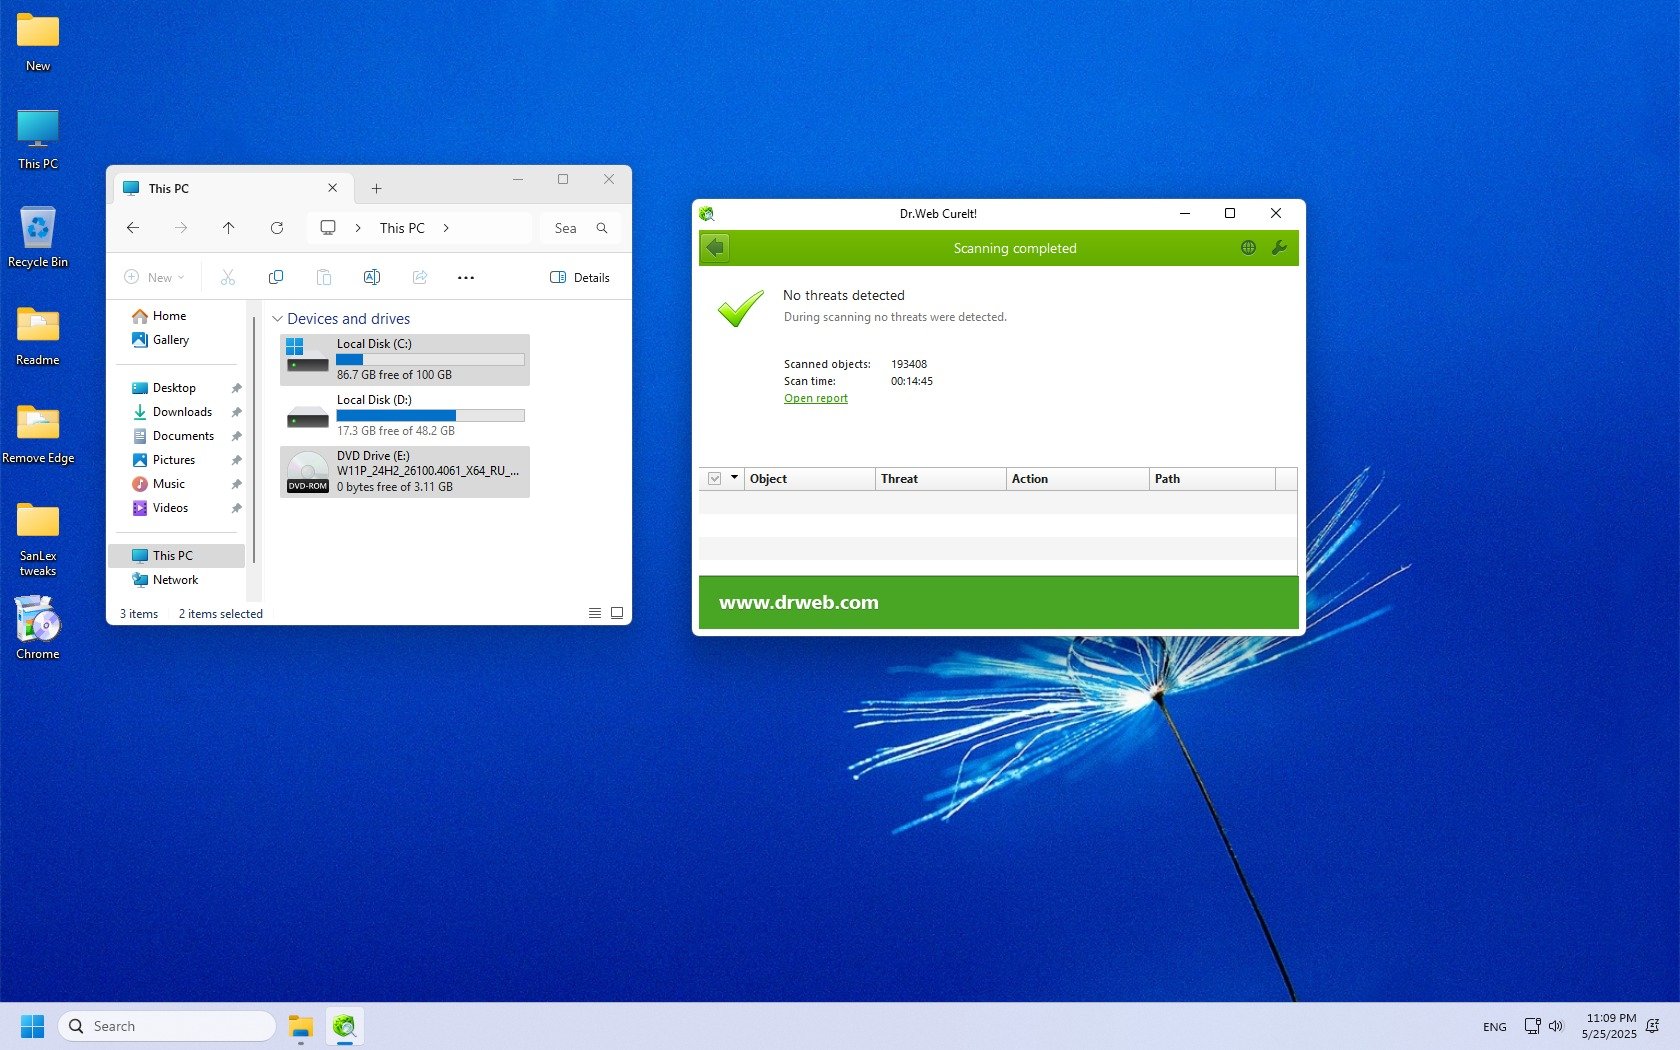Switch Explorer to large icons view
Viewport: 1680px width, 1050px height.
coord(617,613)
